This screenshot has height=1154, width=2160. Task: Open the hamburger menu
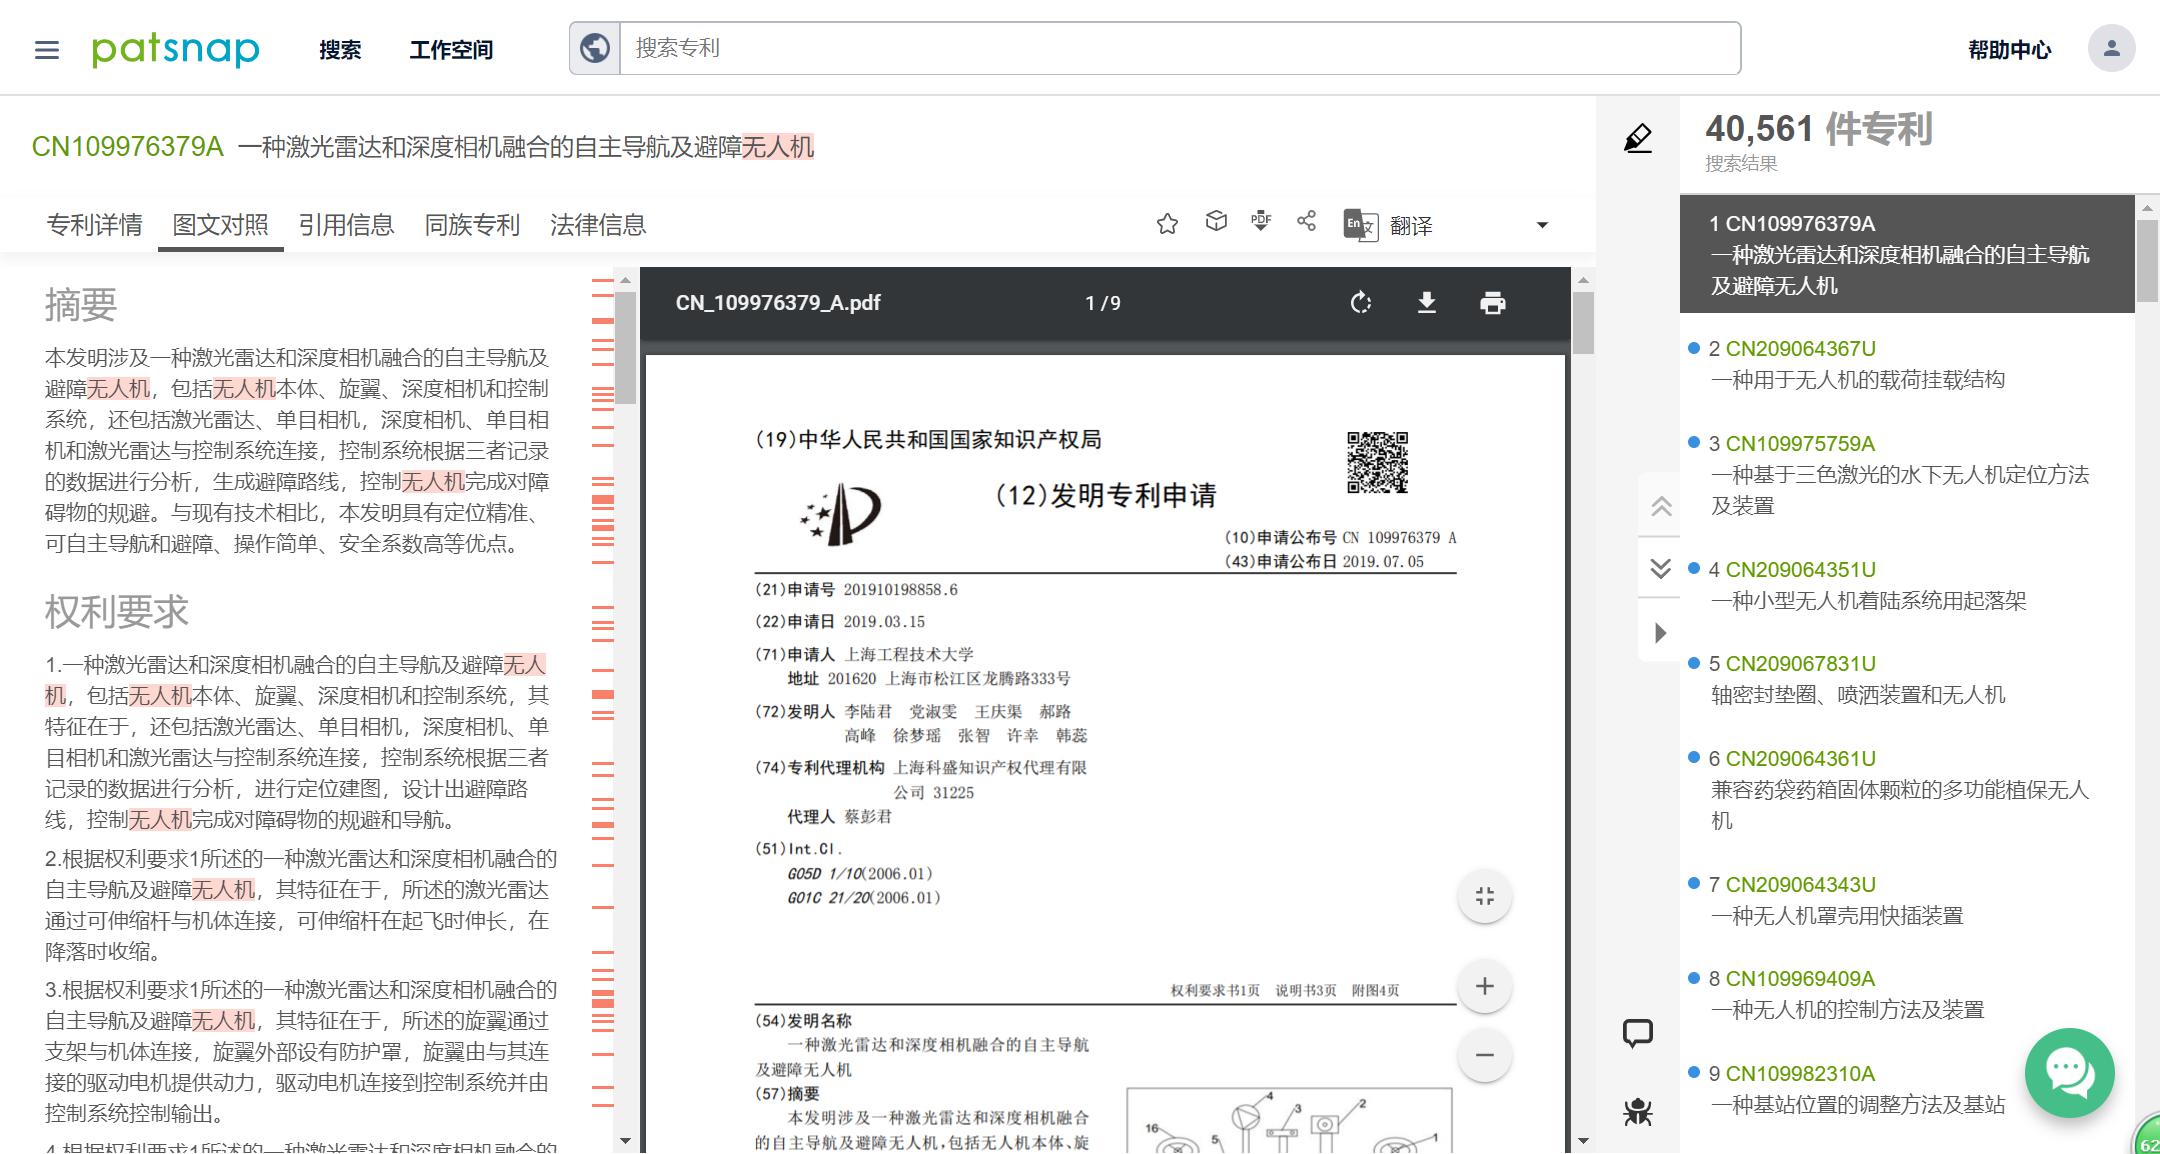pos(47,49)
